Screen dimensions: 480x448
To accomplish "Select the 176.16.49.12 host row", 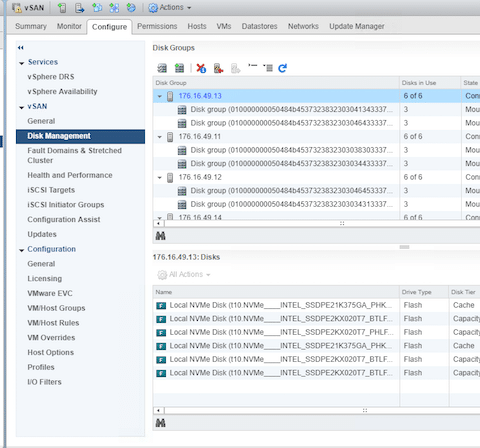I will pyautogui.click(x=316, y=177).
